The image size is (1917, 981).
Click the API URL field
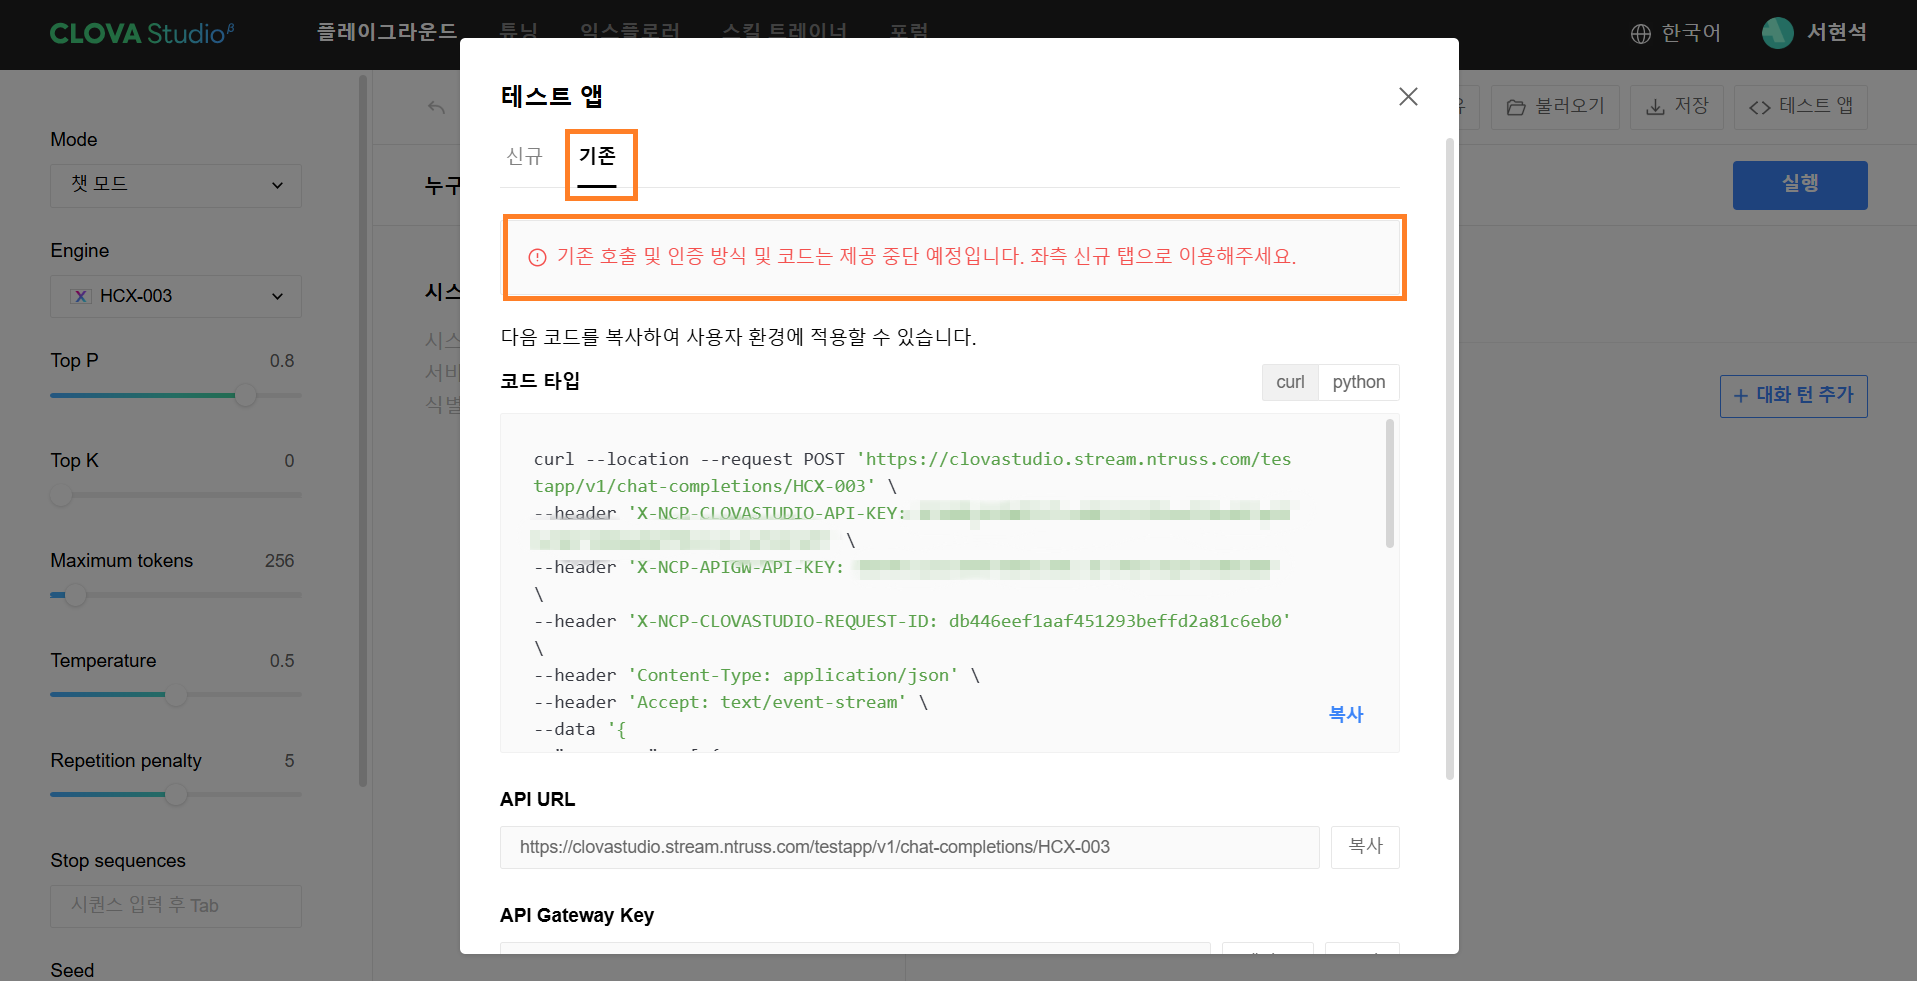coord(910,847)
